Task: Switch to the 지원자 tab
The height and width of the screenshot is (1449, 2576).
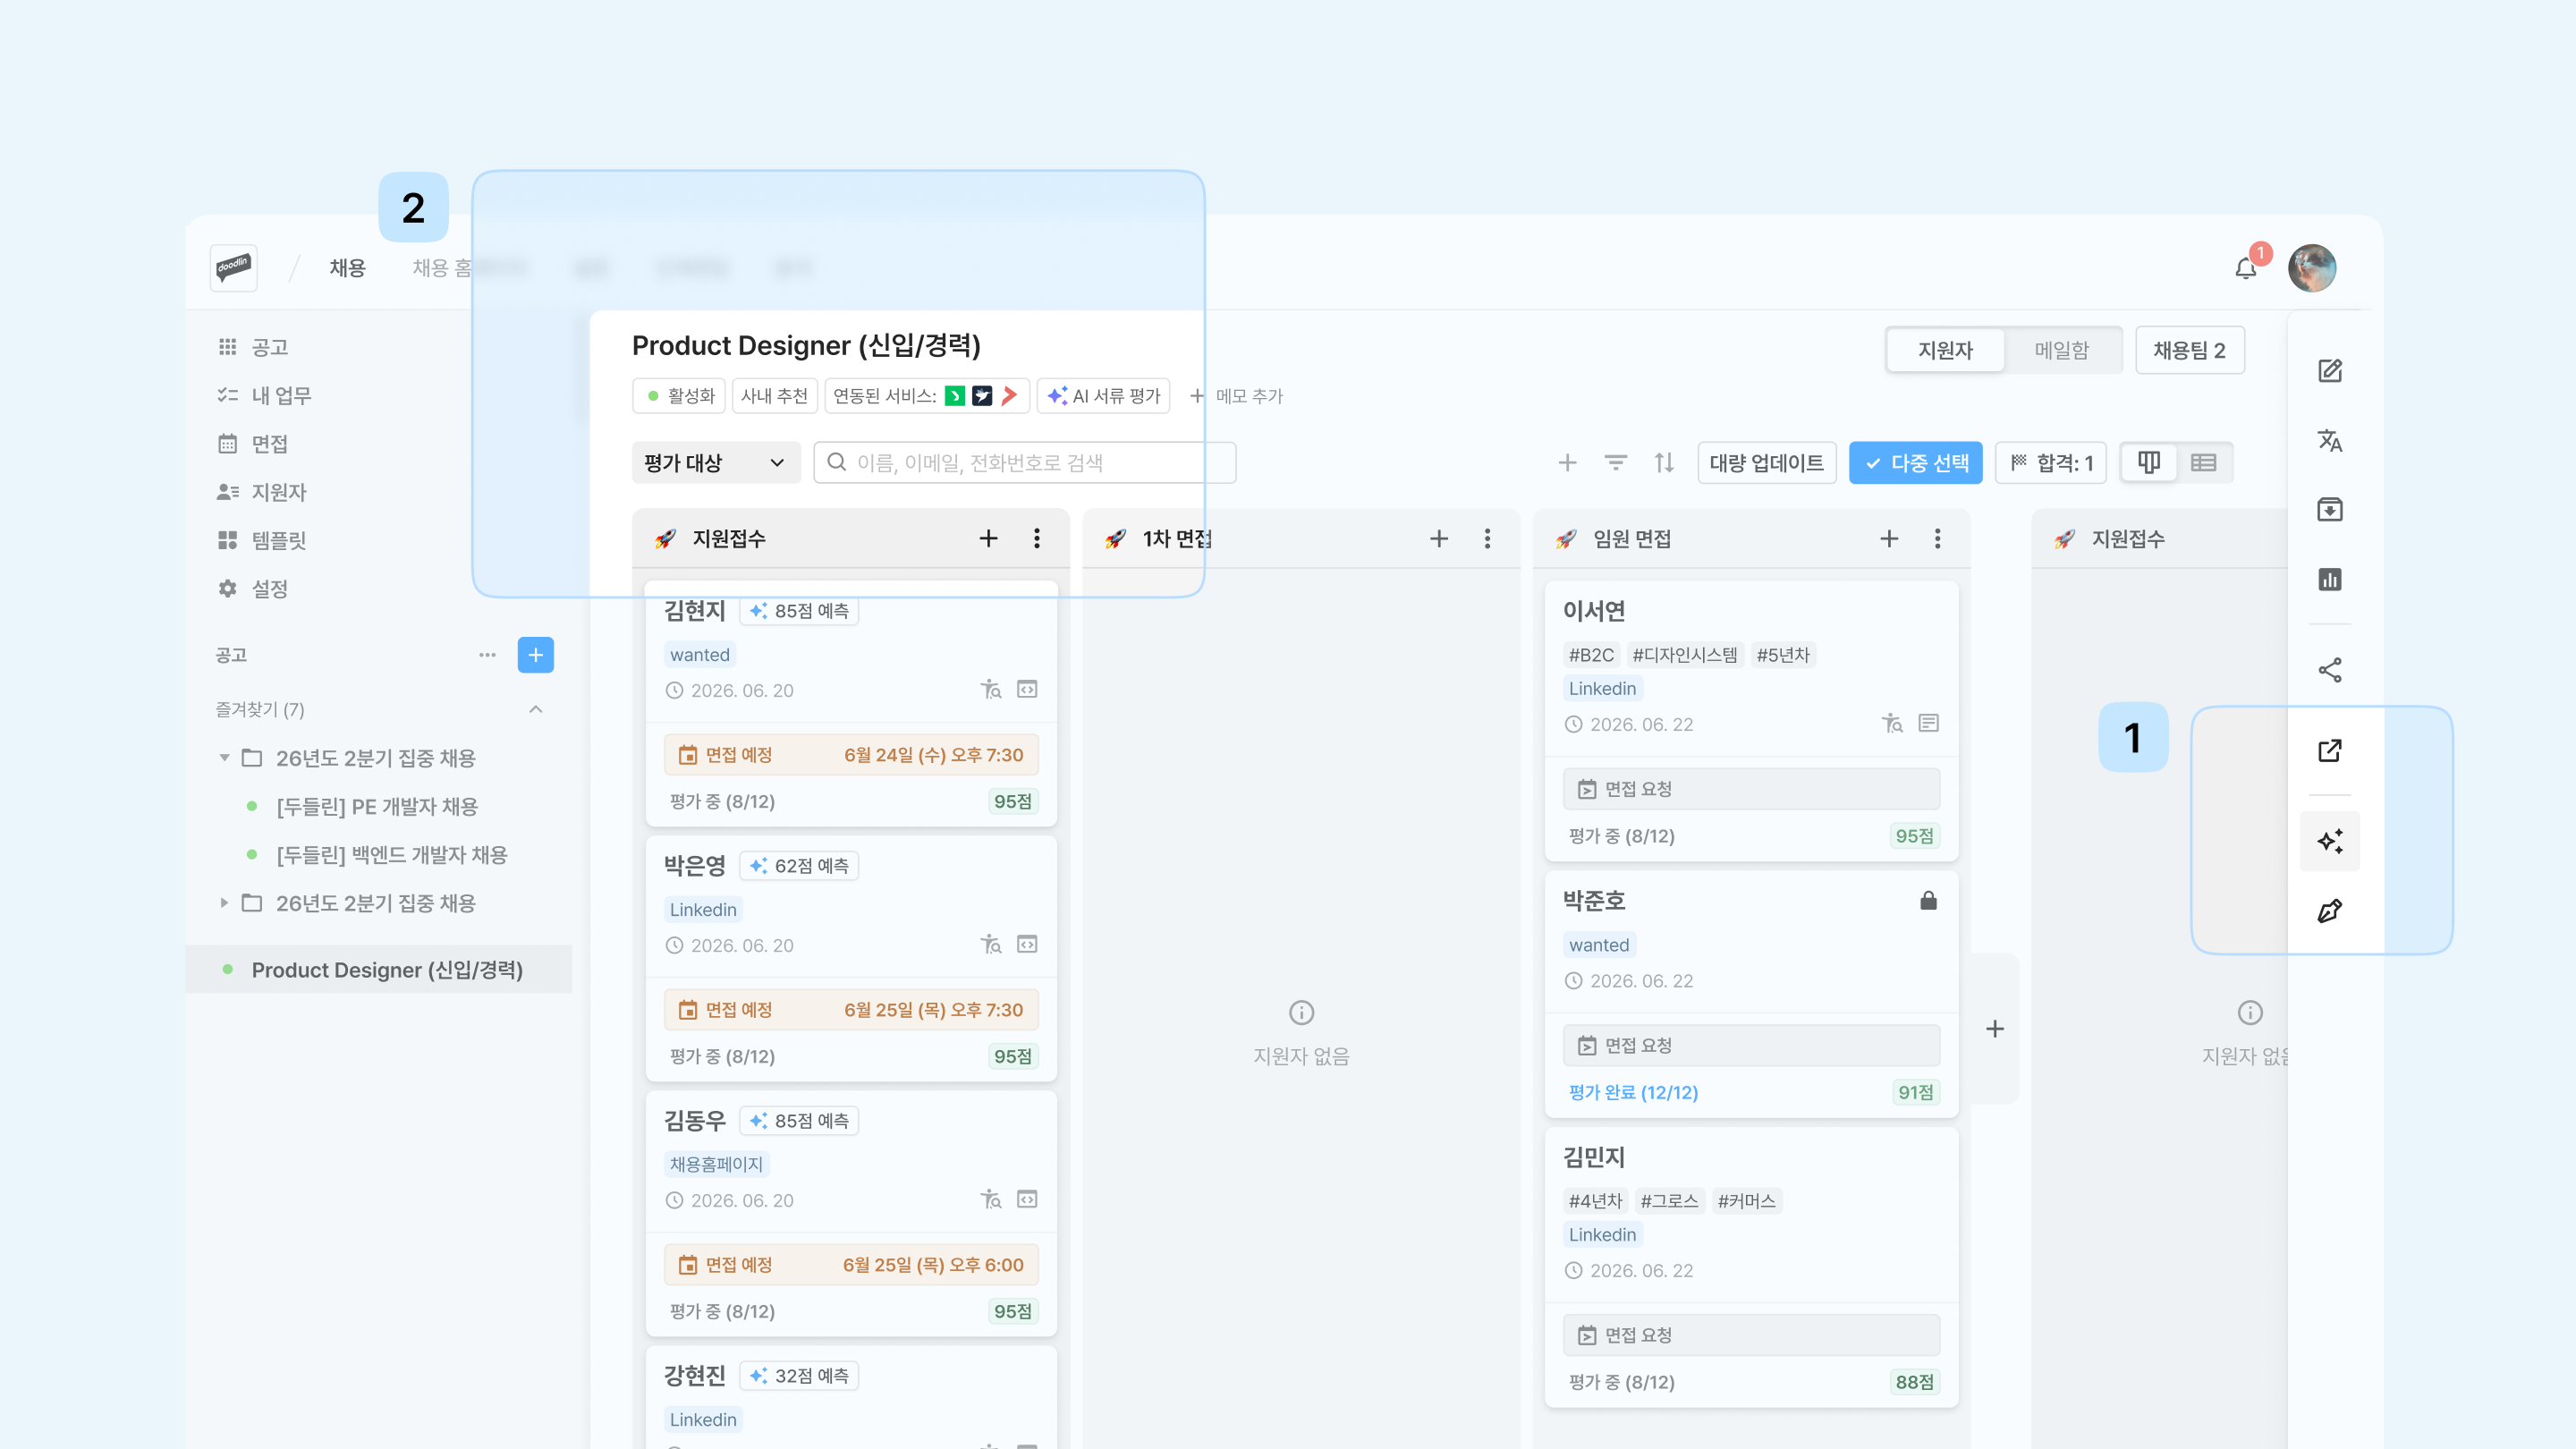Action: click(x=1945, y=350)
